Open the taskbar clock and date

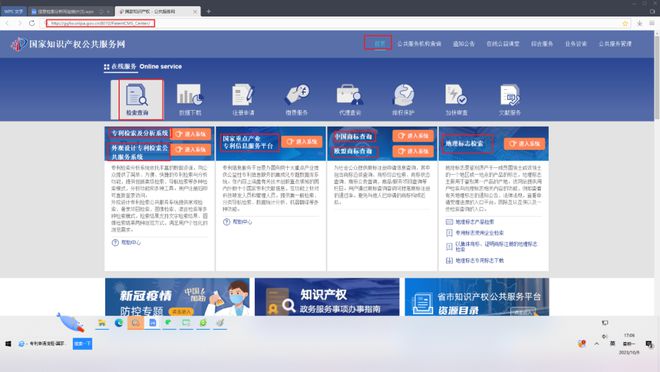(629, 344)
